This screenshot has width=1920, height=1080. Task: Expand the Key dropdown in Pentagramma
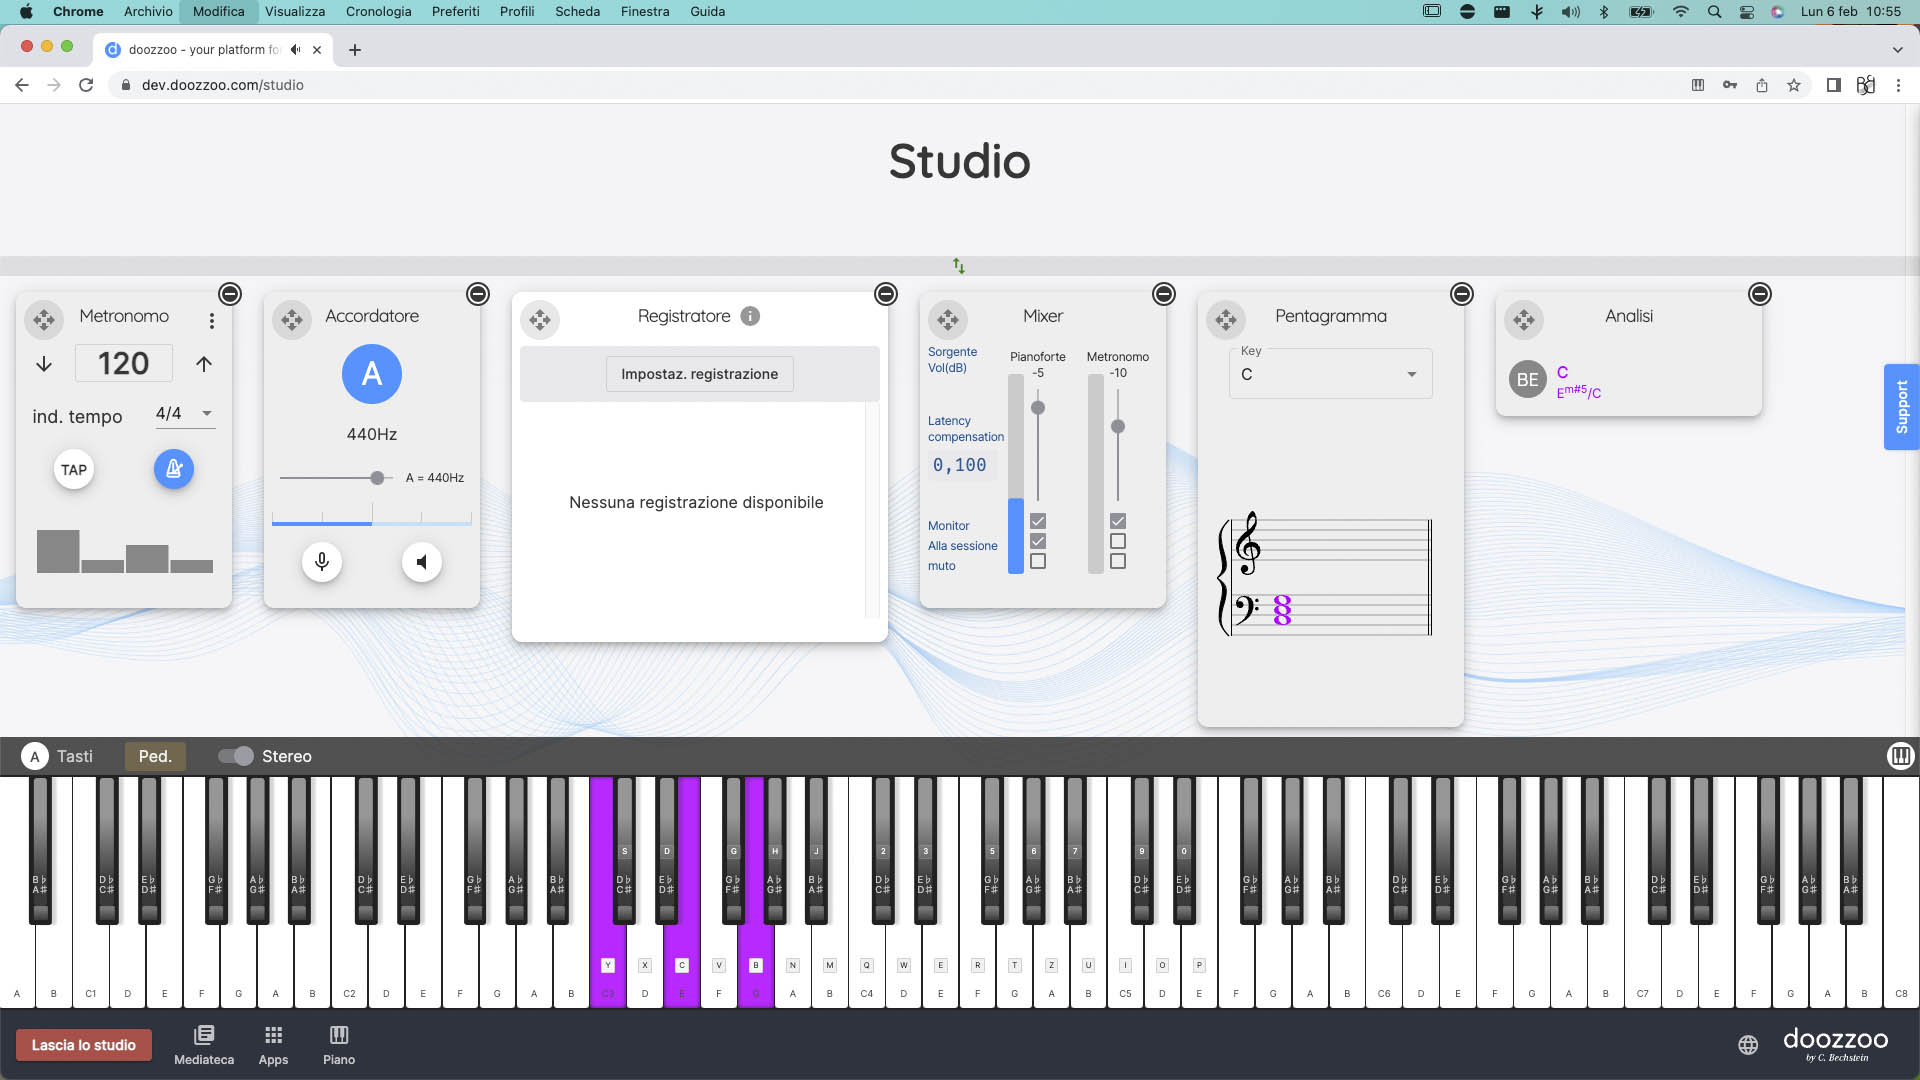tap(1330, 374)
